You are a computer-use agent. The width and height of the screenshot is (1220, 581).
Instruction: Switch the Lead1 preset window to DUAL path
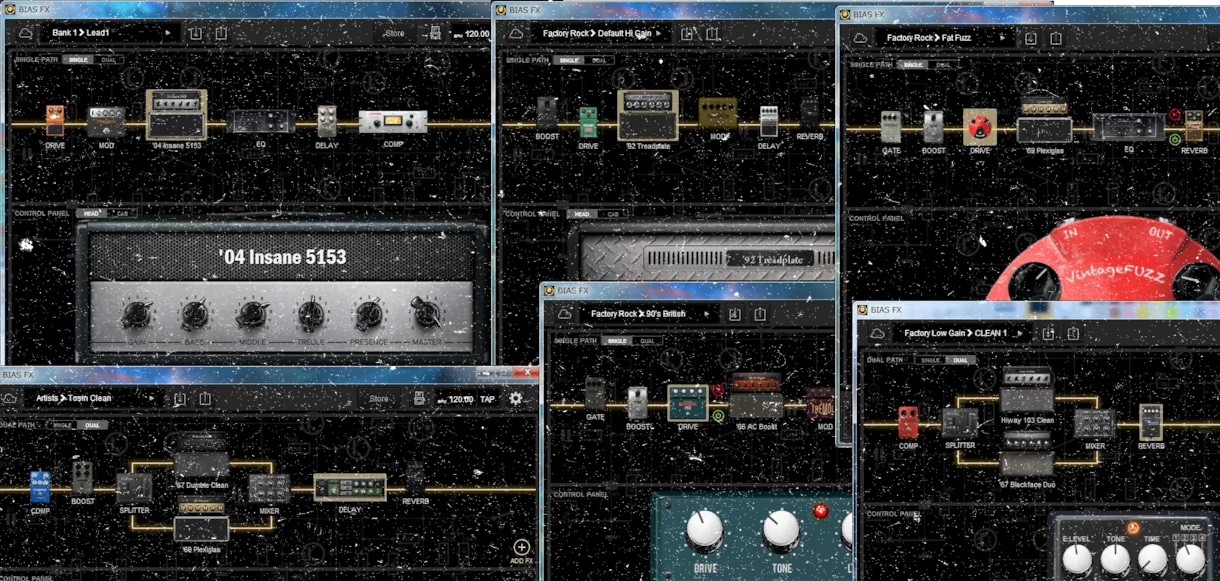pos(107,60)
